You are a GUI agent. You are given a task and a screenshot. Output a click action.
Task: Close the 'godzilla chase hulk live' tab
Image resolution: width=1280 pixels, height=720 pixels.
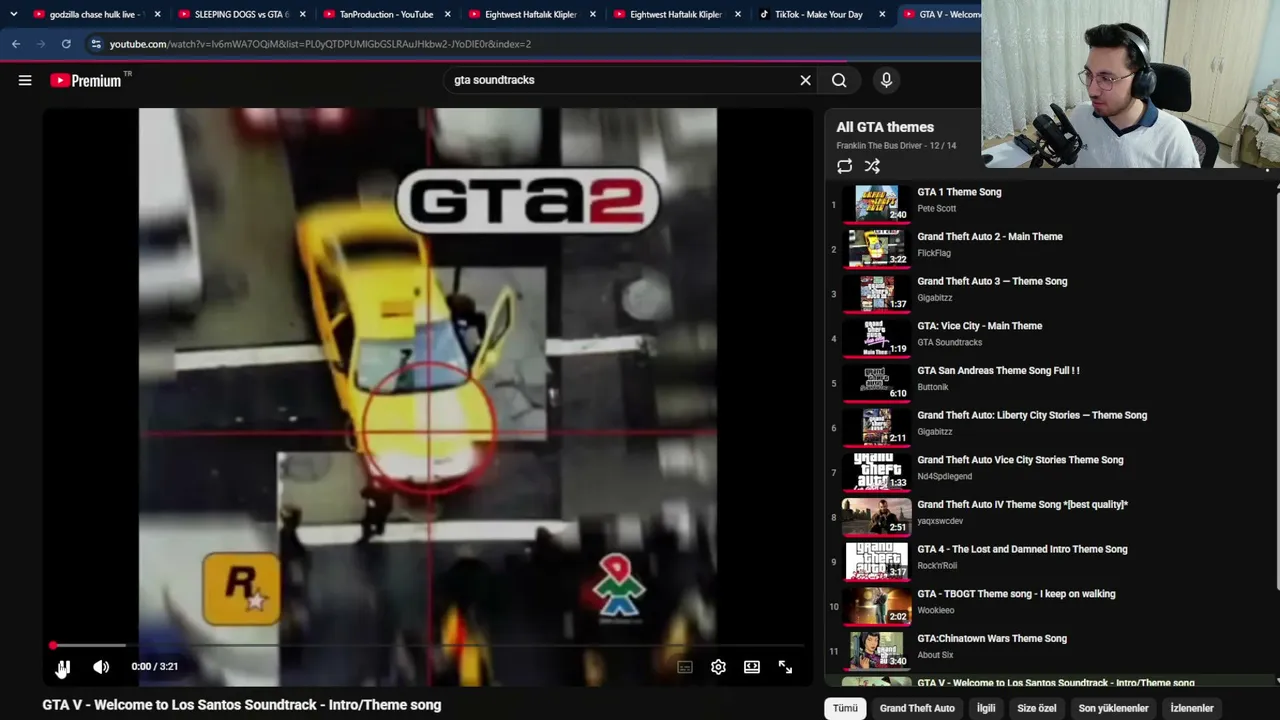click(x=157, y=14)
